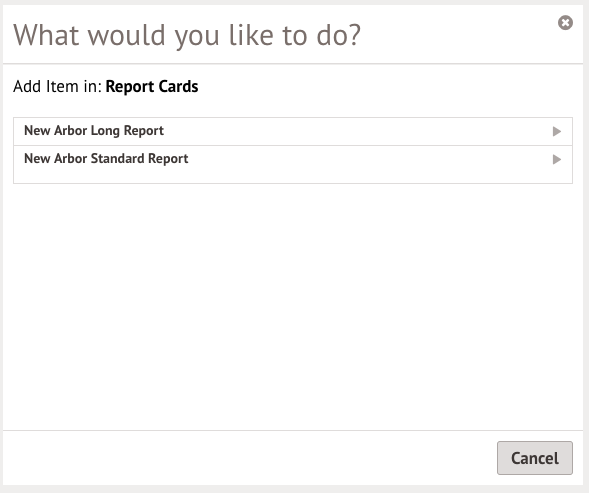589x493 pixels.
Task: Close the dialog with the X icon
Action: [x=565, y=23]
